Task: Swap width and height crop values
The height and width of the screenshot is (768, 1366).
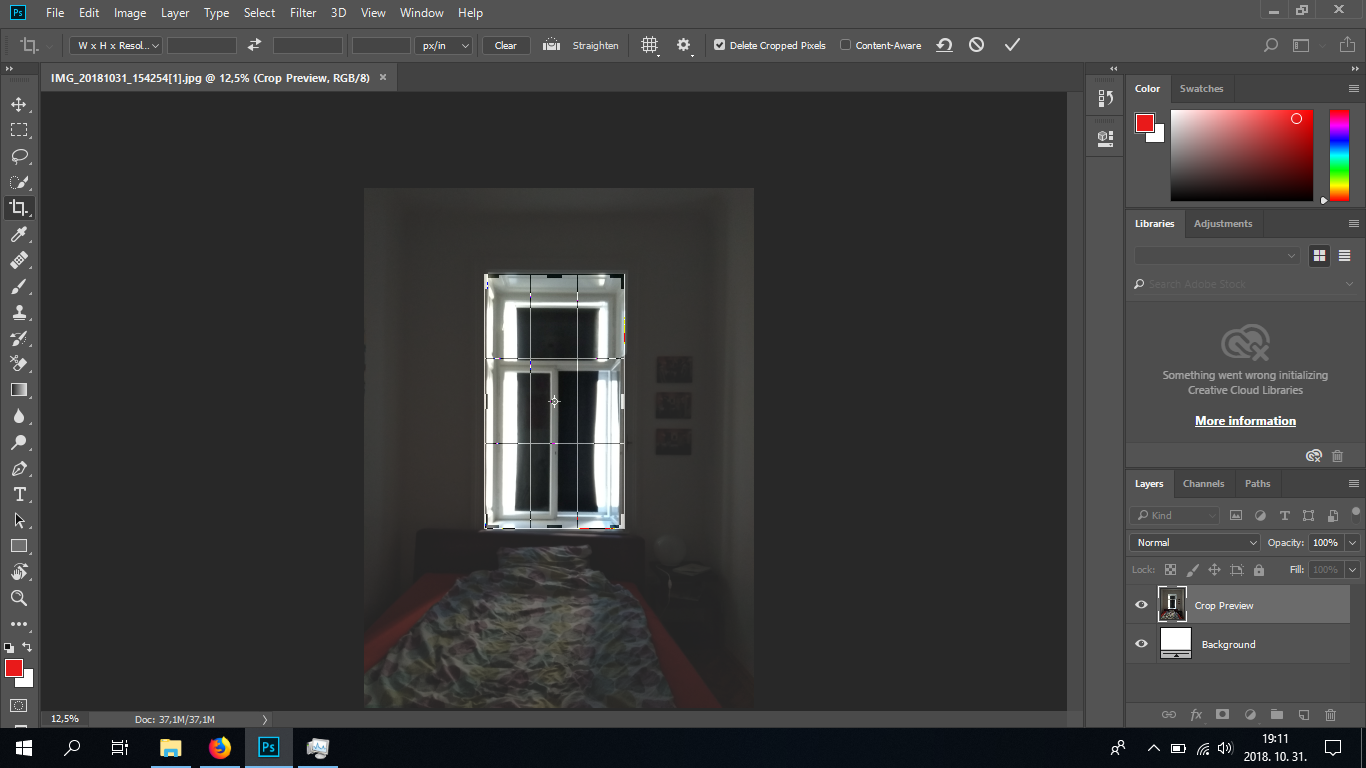Action: (x=254, y=45)
